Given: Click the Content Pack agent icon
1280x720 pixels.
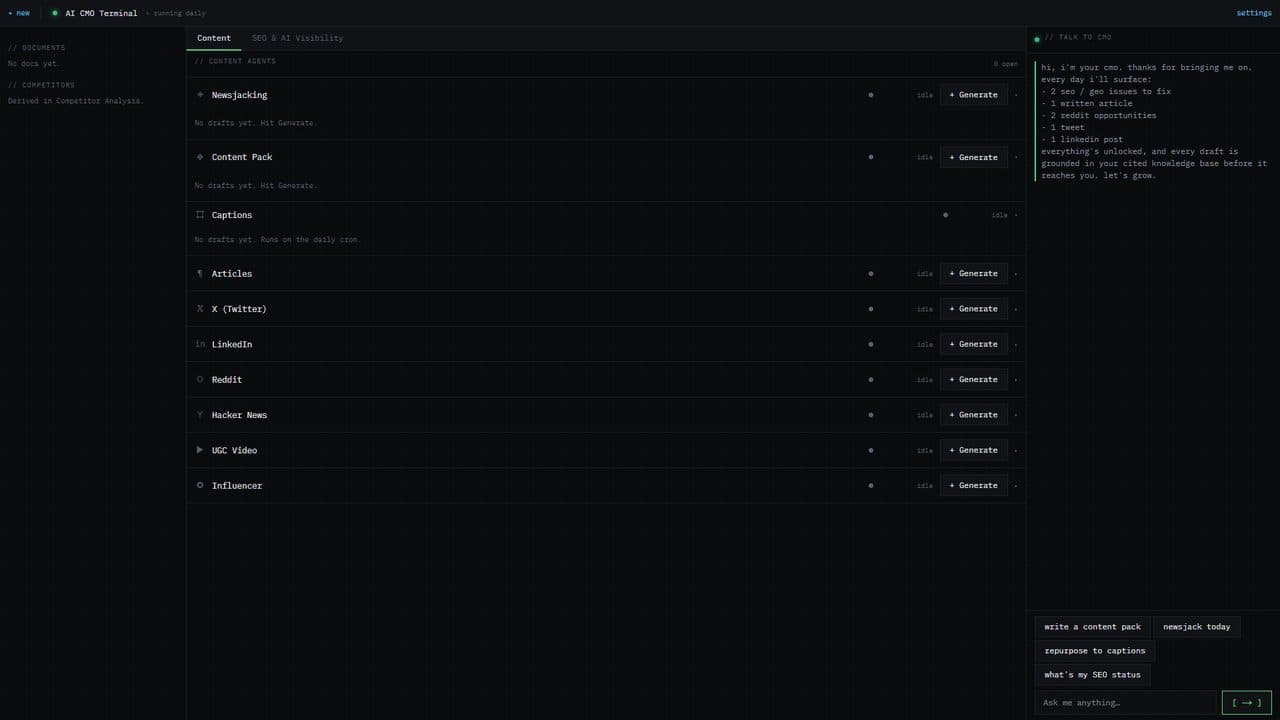Looking at the screenshot, I should (x=200, y=157).
